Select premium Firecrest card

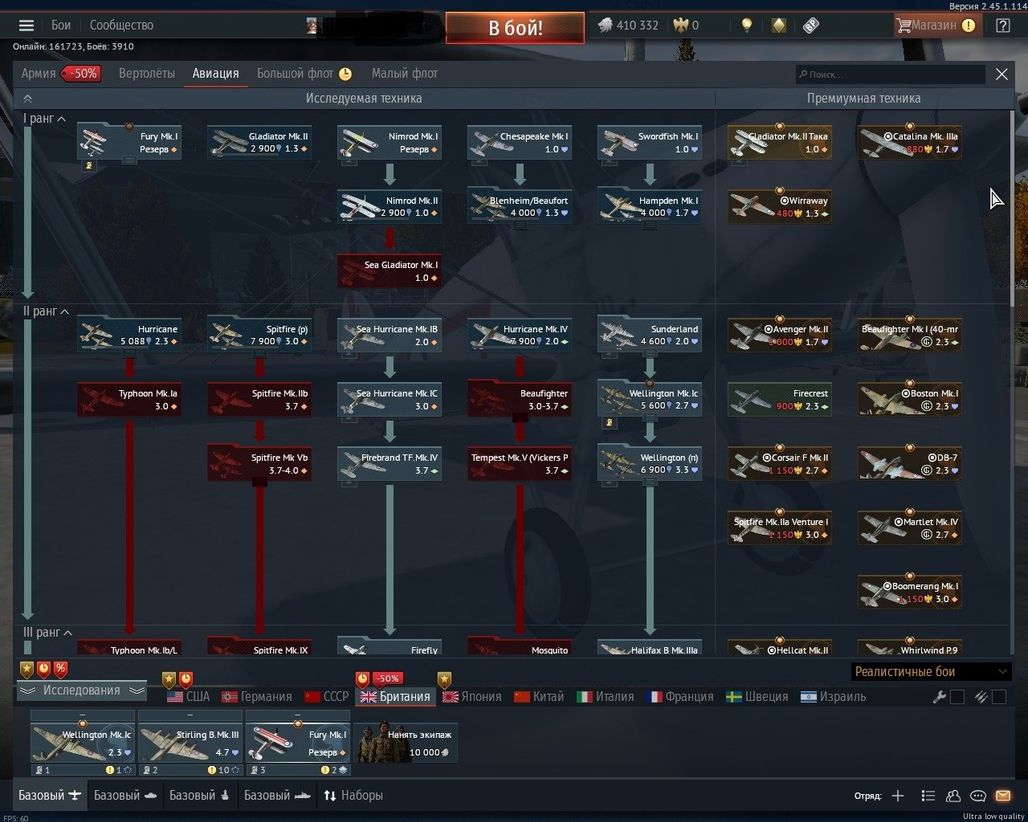pos(780,399)
